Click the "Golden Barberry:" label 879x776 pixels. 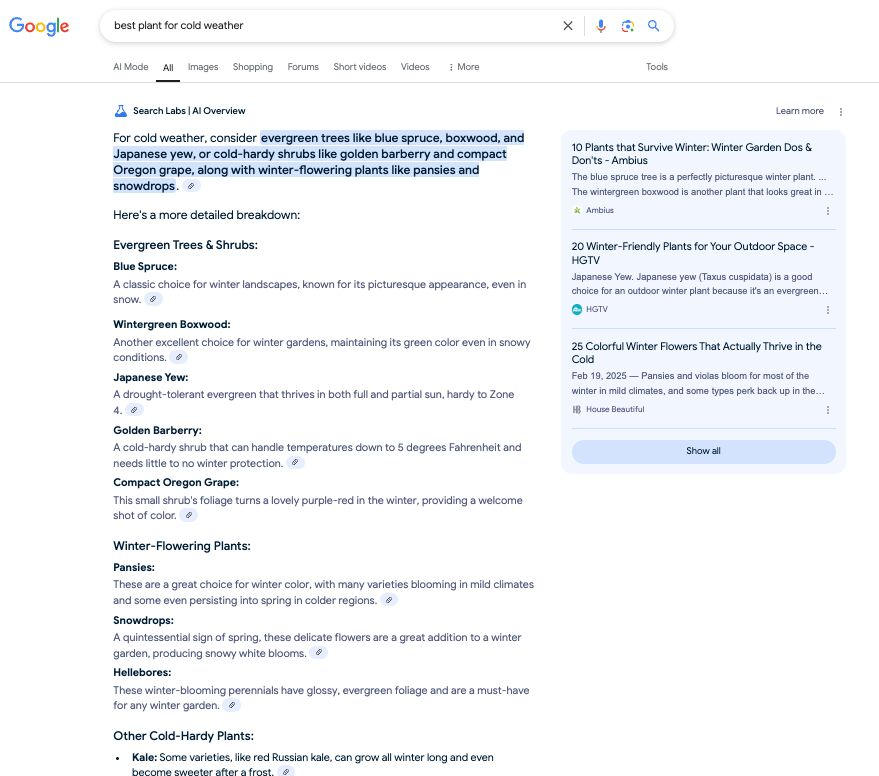157,431
